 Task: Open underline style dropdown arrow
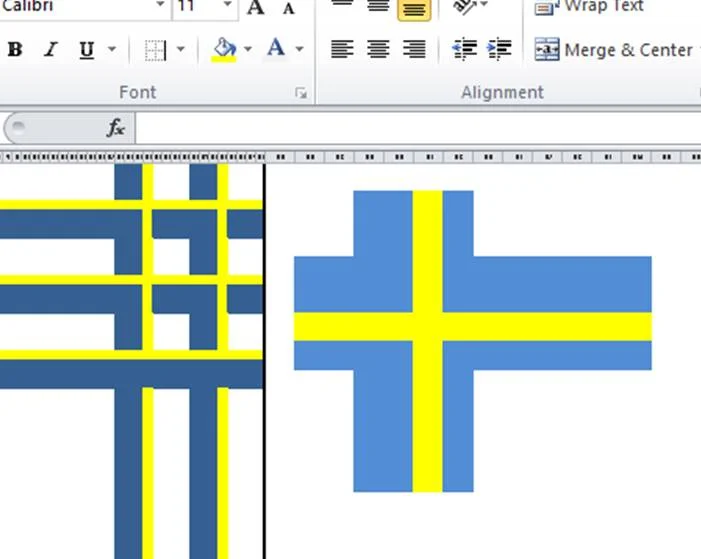point(112,49)
